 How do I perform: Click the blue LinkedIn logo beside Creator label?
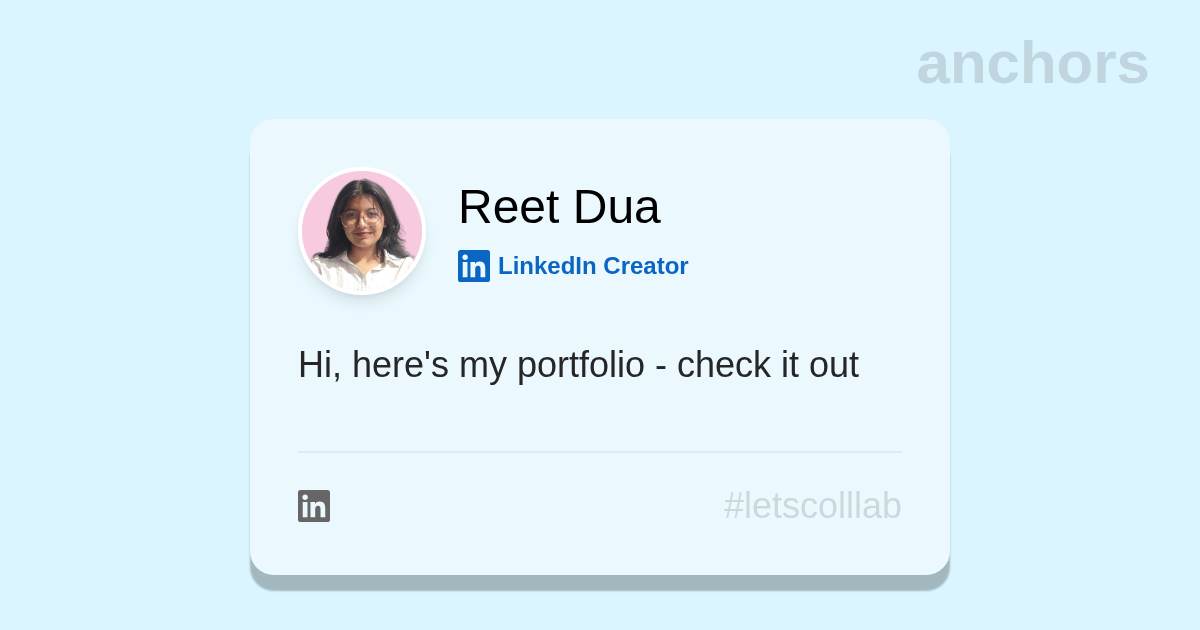[474, 266]
